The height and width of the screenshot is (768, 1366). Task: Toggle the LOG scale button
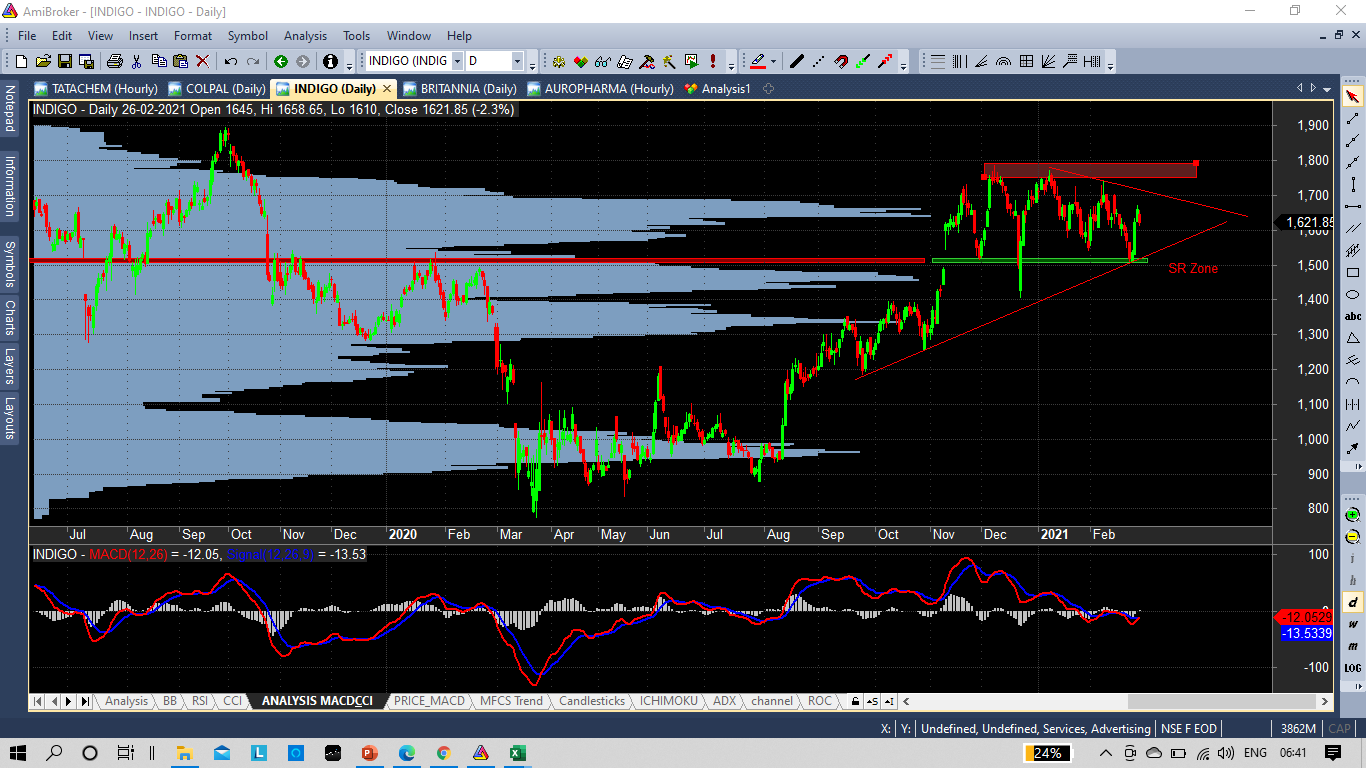1353,668
